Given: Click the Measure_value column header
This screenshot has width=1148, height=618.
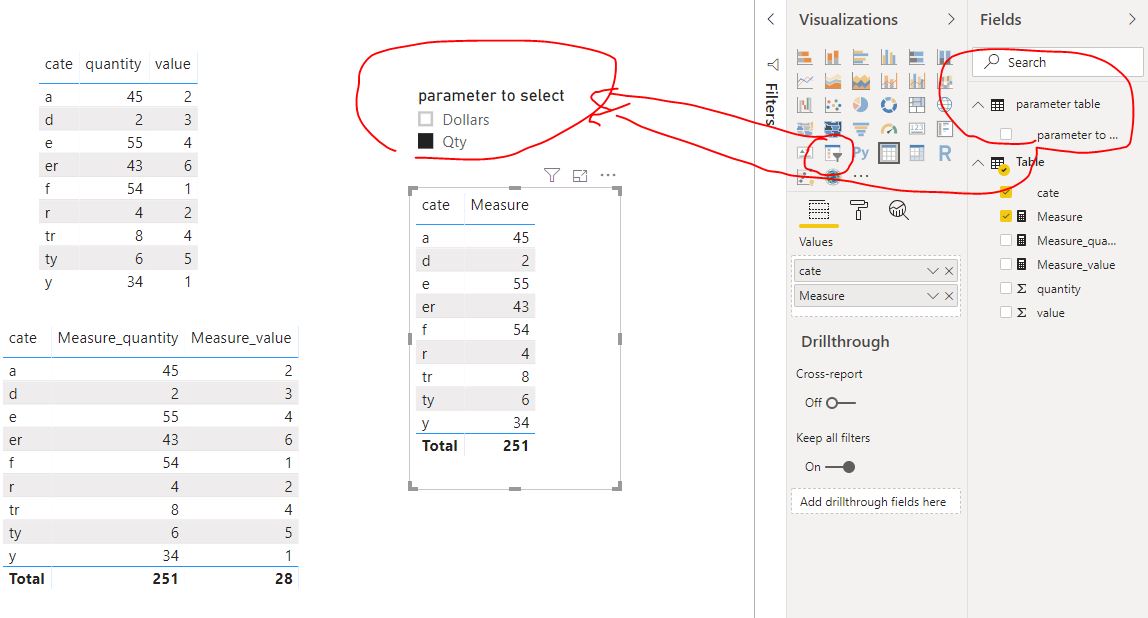Looking at the screenshot, I should tap(241, 338).
